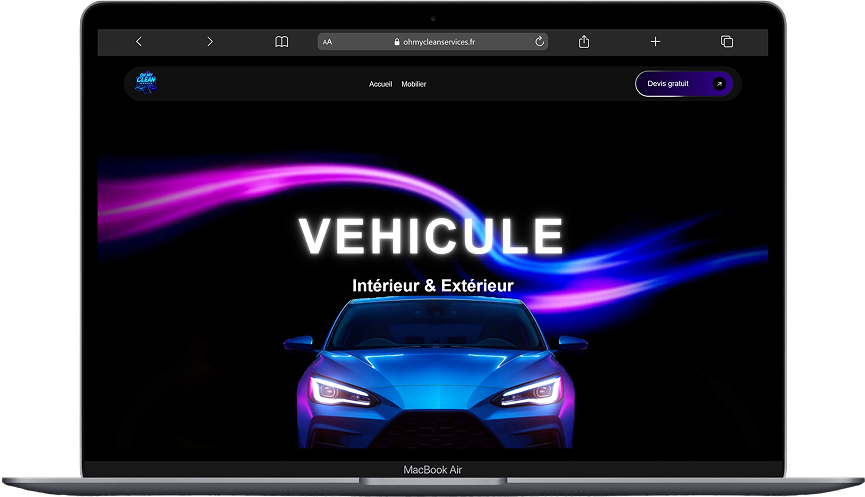This screenshot has width=865, height=497.
Task: Click the VEHICULE heading text
Action: pyautogui.click(x=431, y=236)
